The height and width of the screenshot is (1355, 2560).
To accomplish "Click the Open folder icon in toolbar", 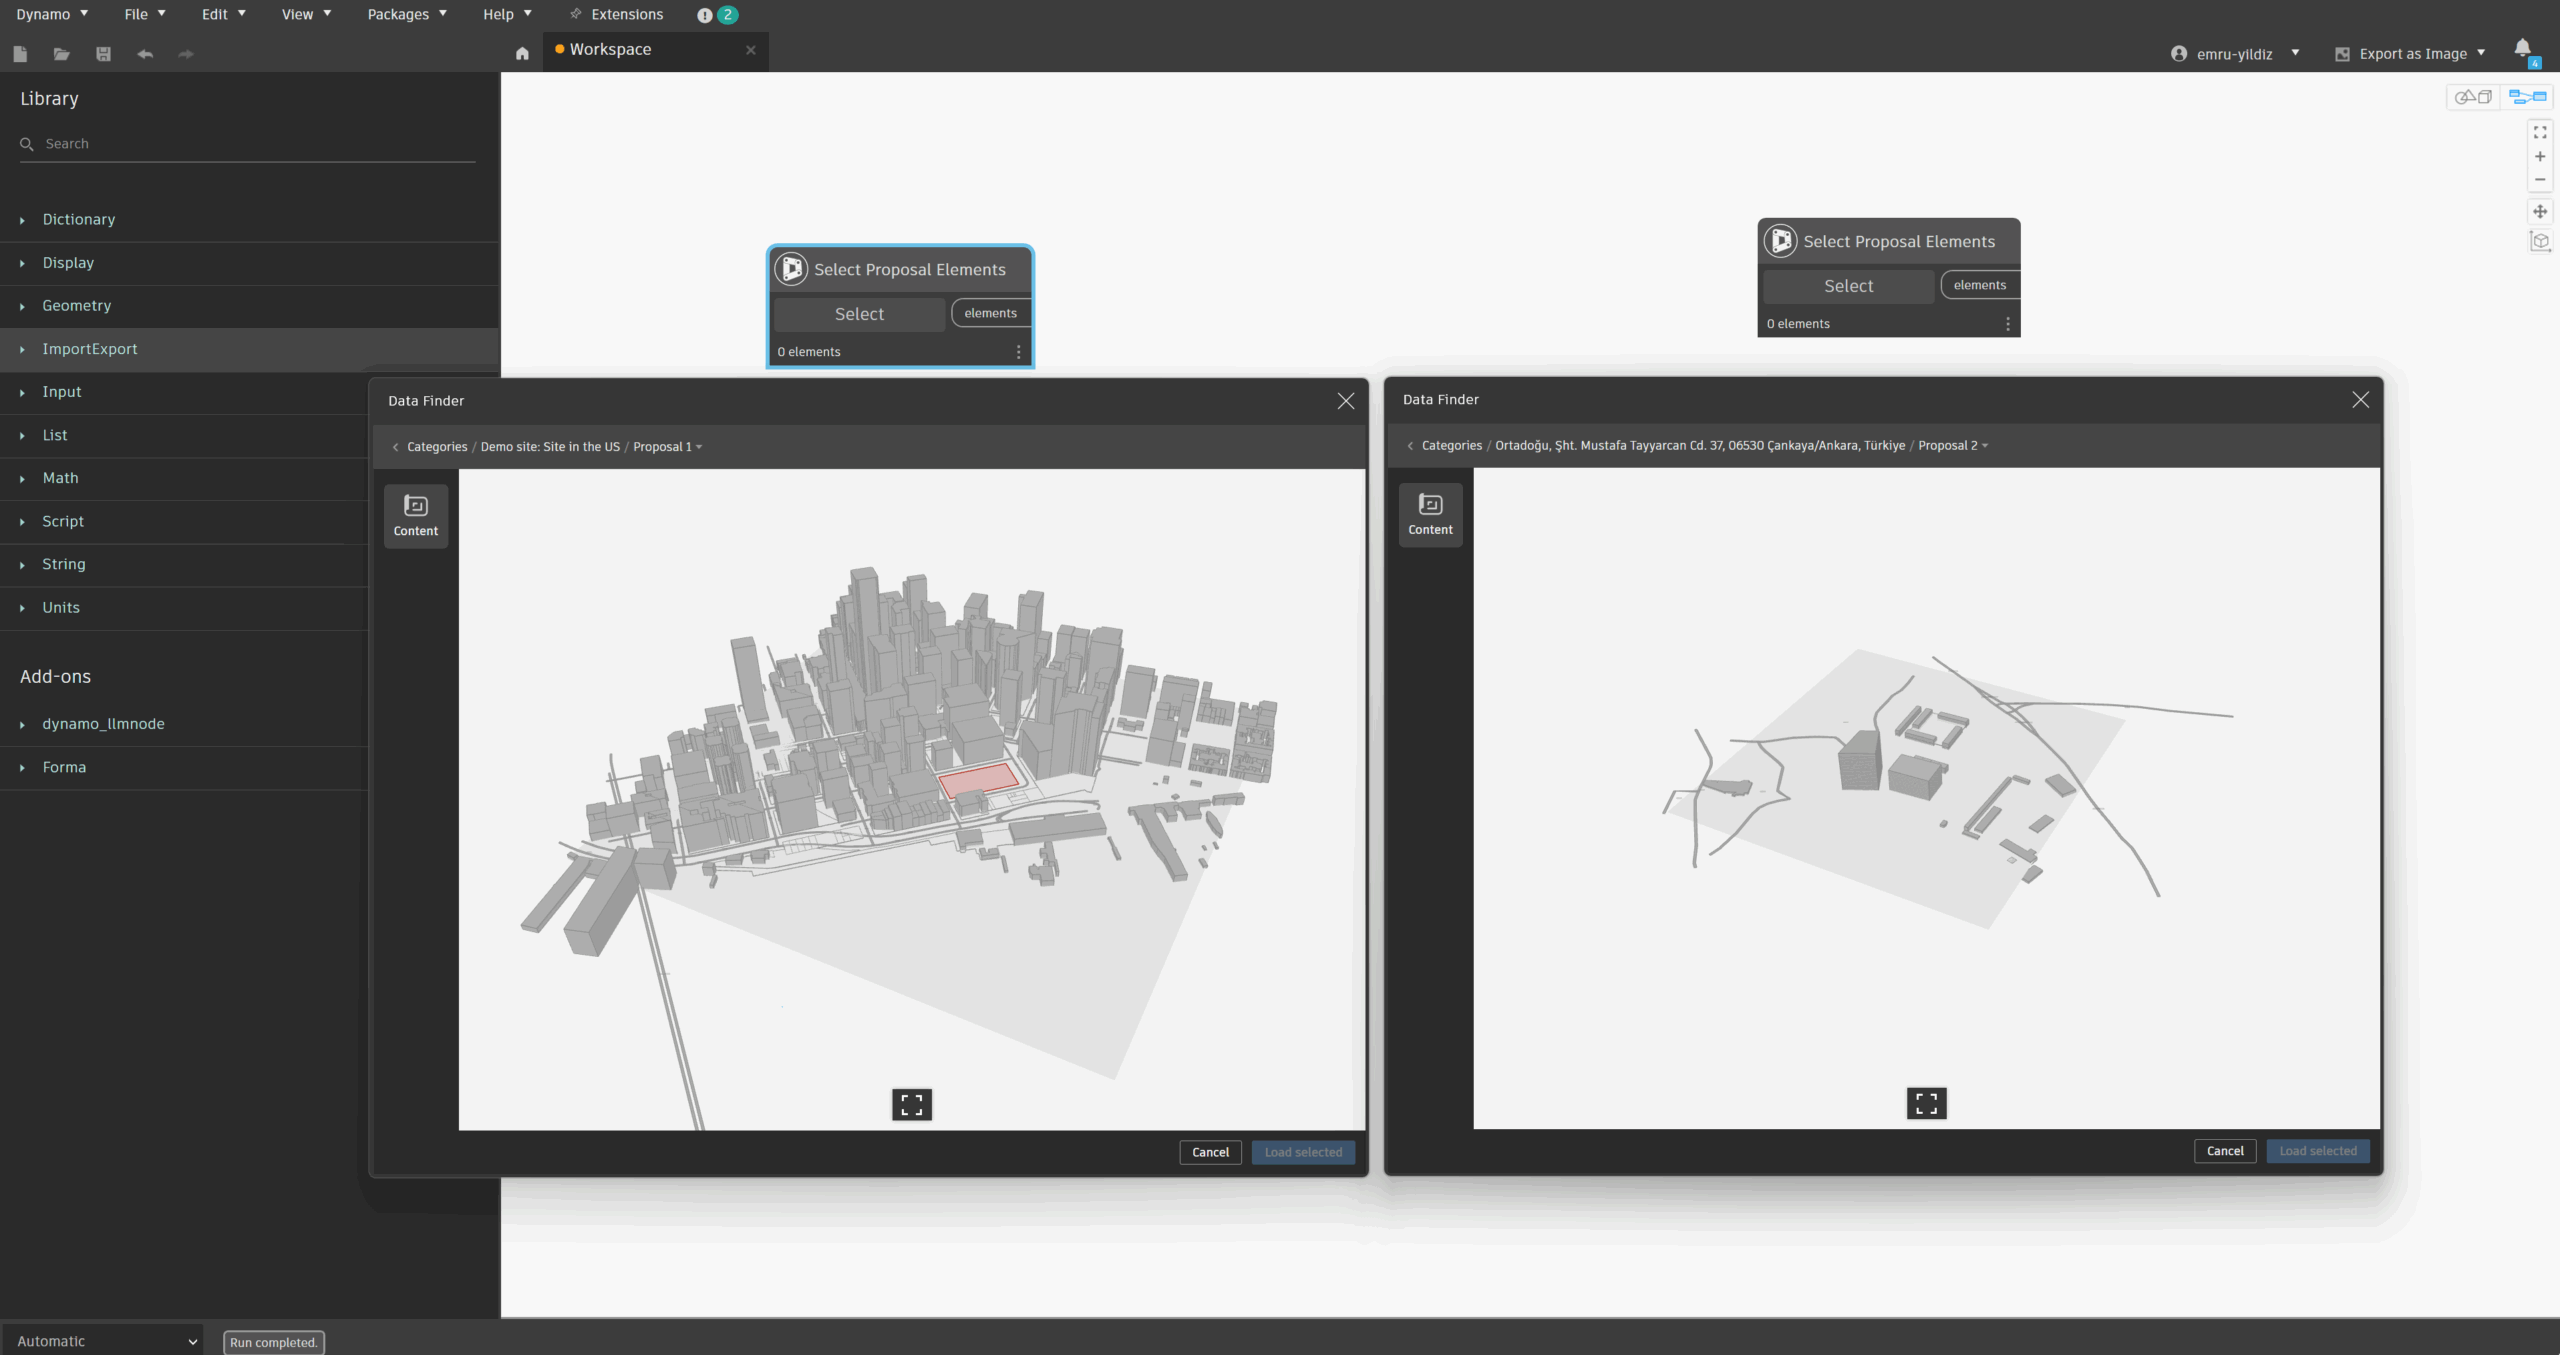I will [62, 54].
